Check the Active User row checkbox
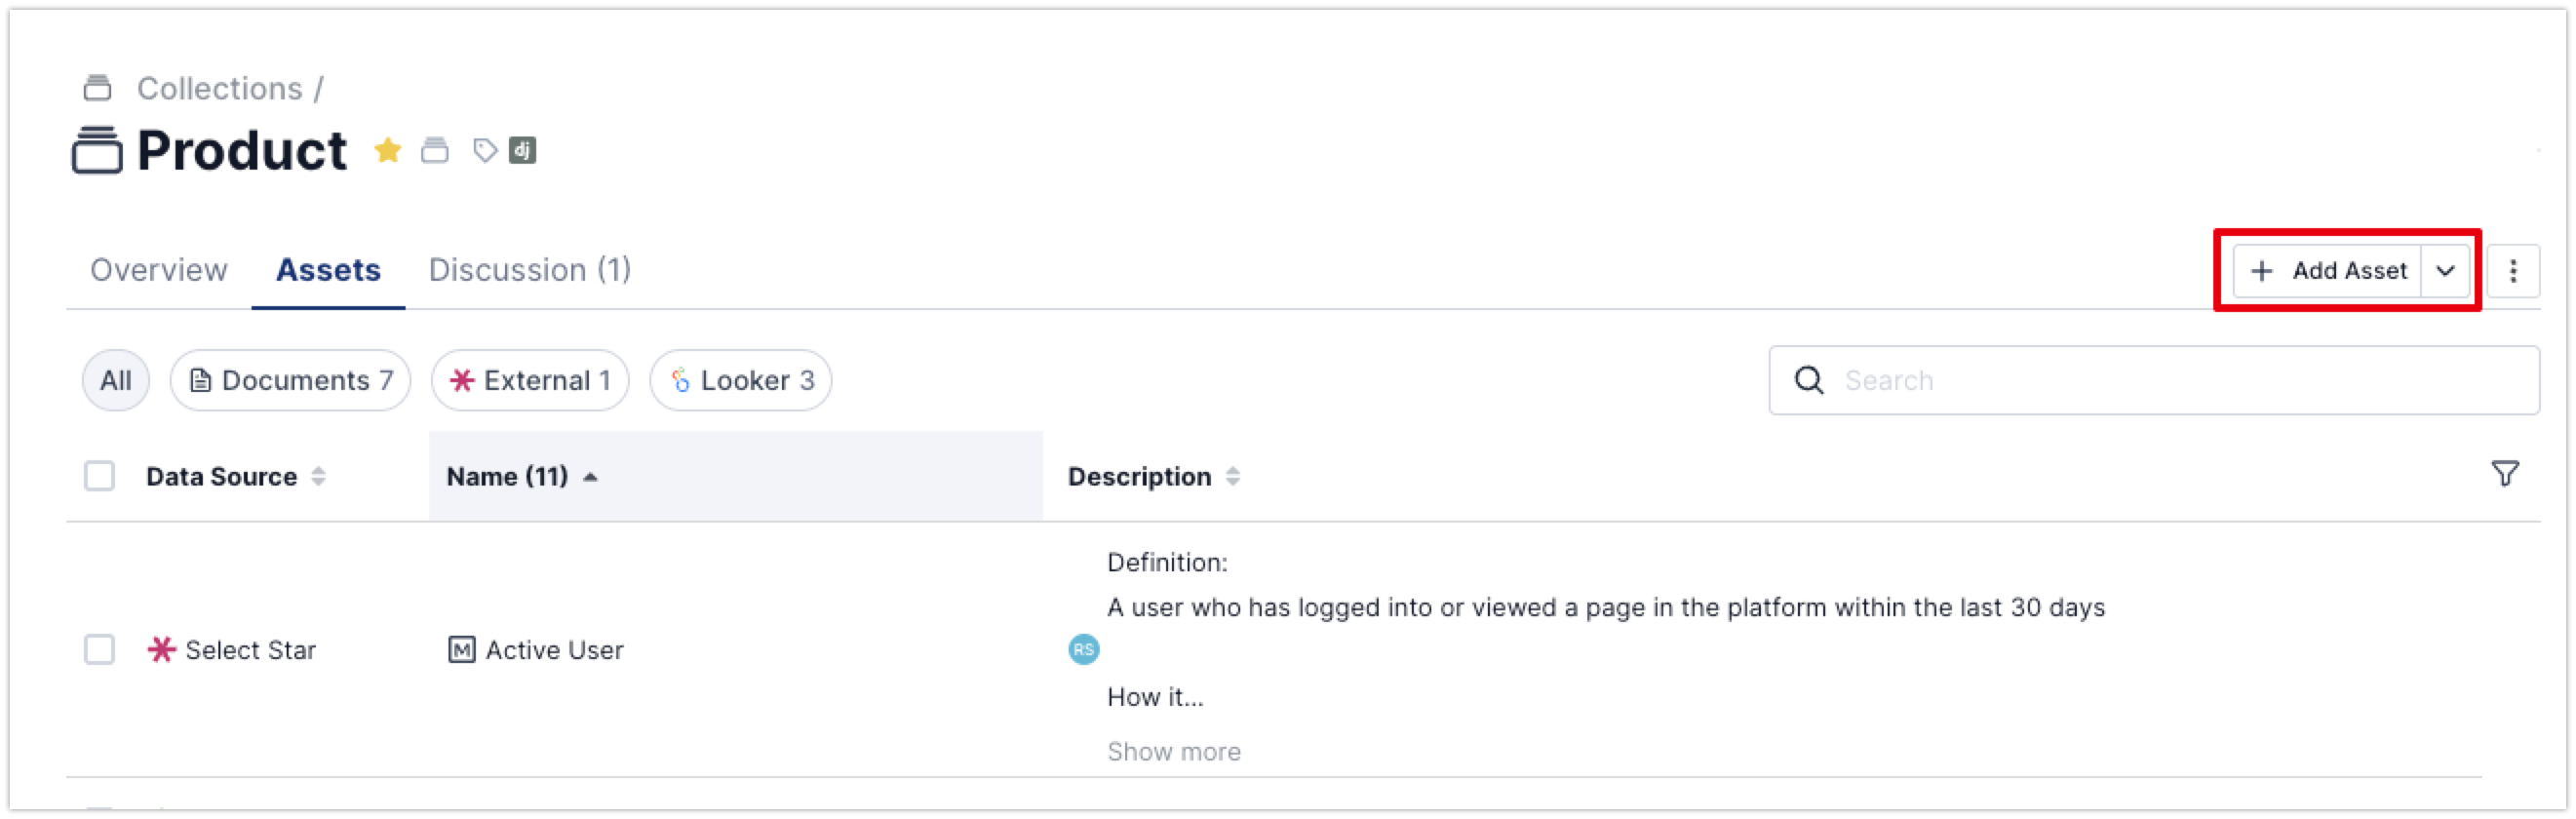This screenshot has height=819, width=2576. [100, 650]
